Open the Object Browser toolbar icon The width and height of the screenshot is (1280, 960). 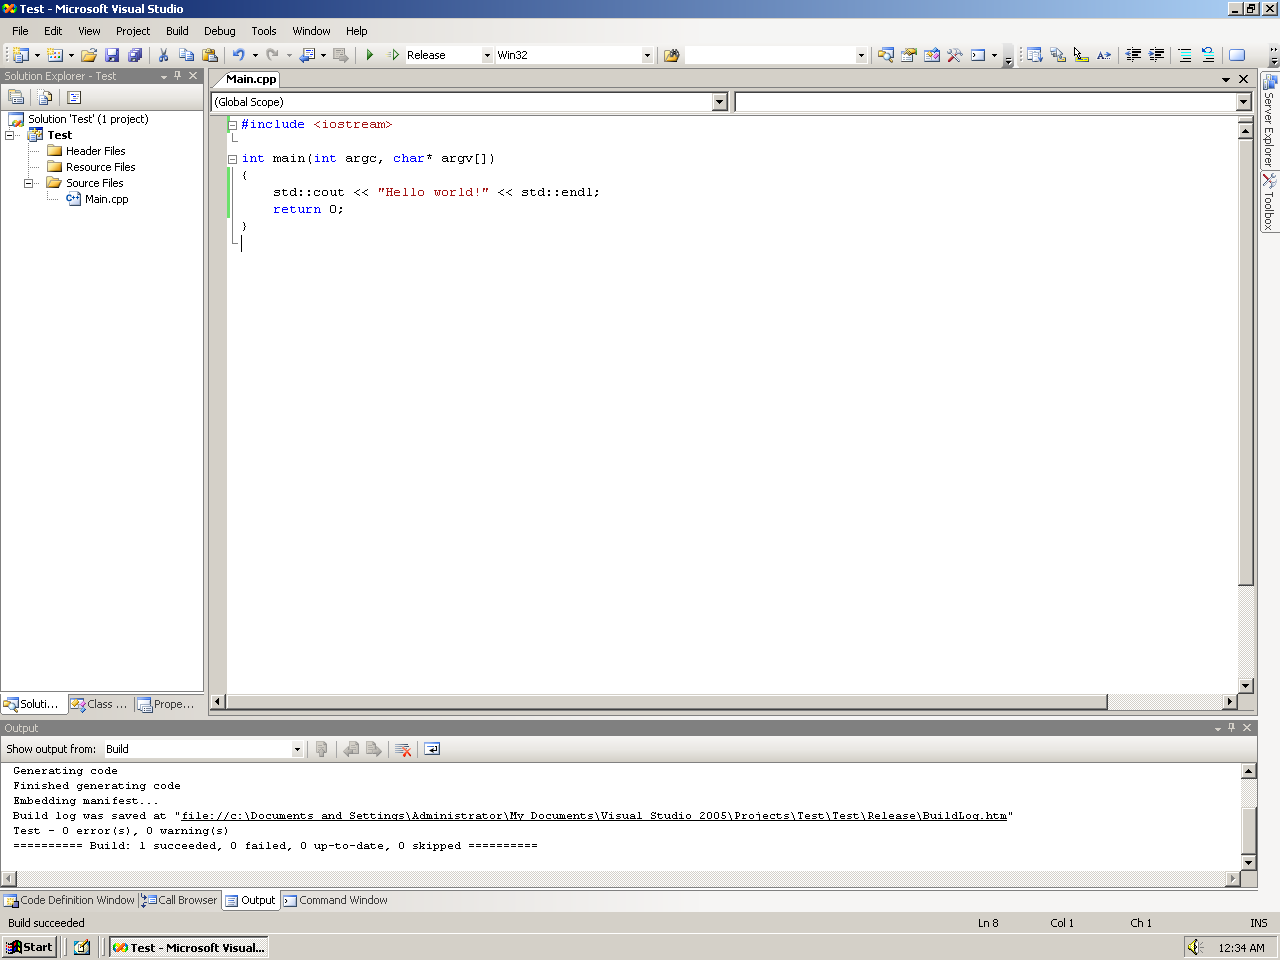(x=932, y=55)
